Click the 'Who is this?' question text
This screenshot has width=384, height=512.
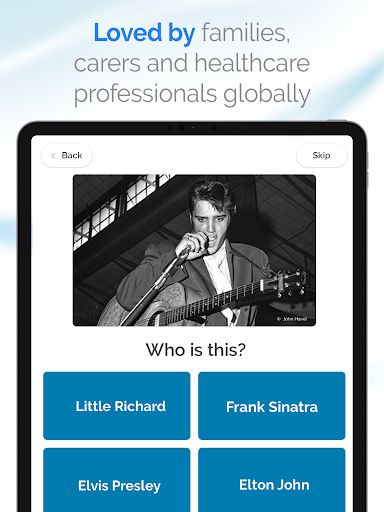(196, 350)
